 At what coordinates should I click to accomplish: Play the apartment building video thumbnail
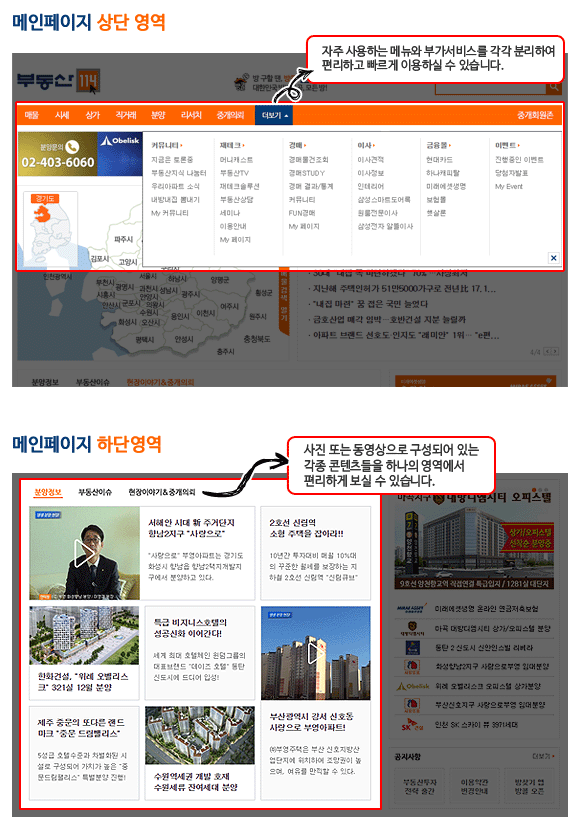(315, 653)
